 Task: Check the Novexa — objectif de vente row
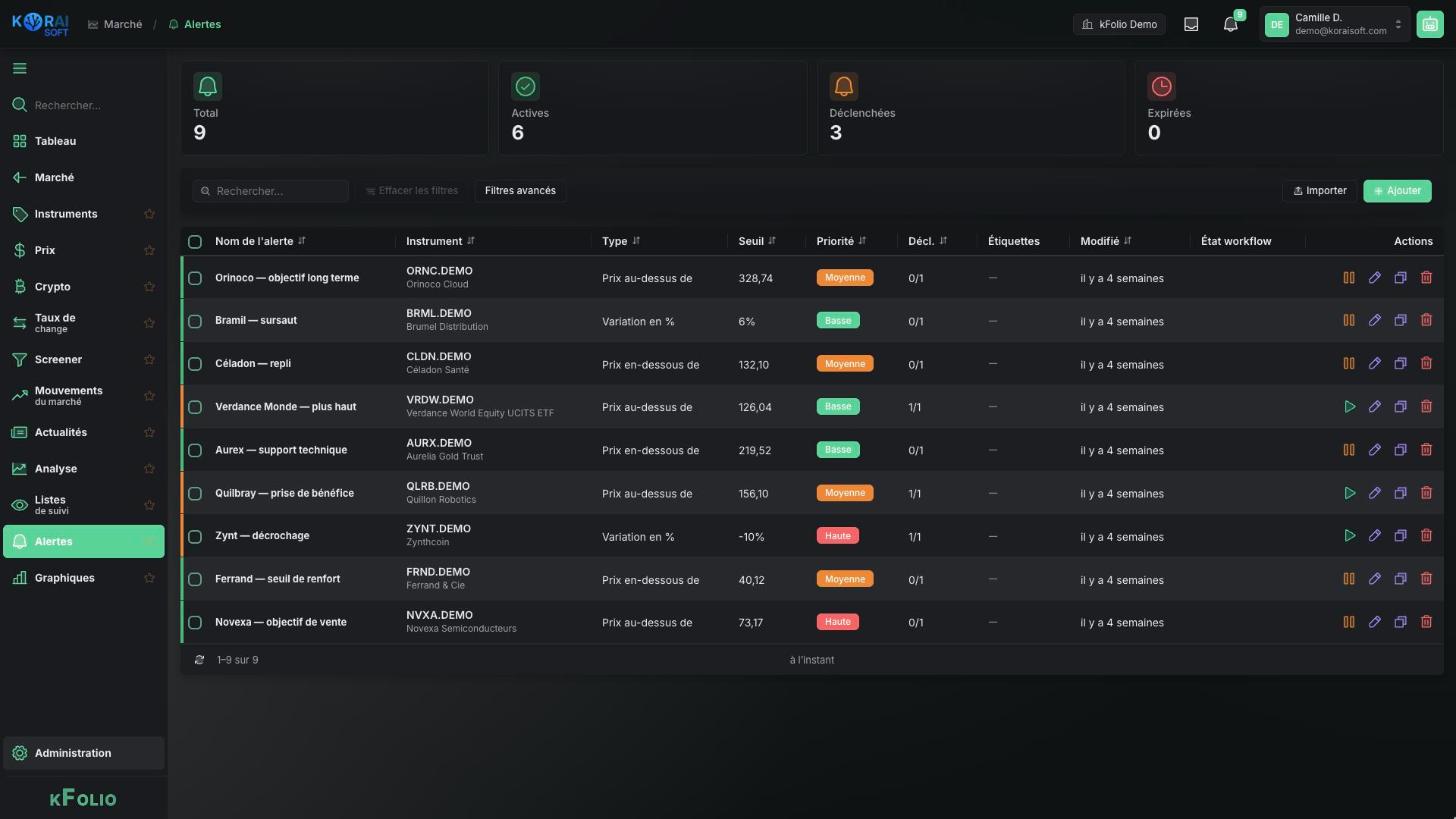[195, 622]
